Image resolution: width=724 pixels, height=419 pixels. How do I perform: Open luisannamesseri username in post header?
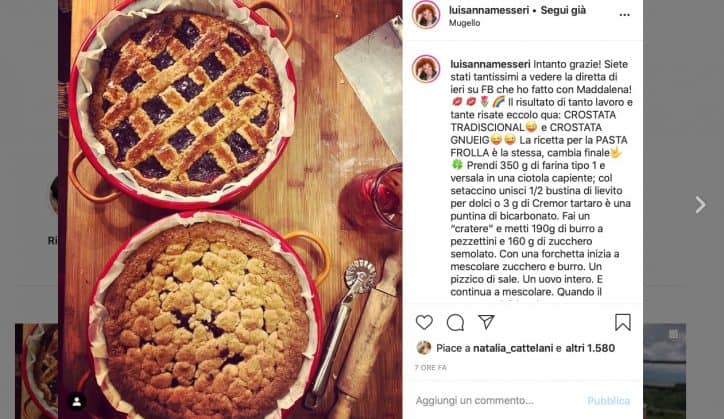489,10
